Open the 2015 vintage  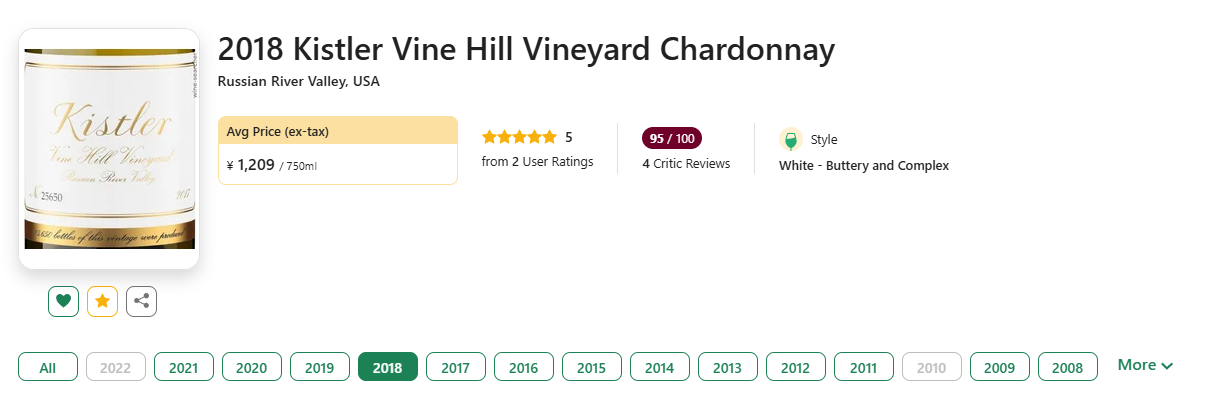(592, 367)
